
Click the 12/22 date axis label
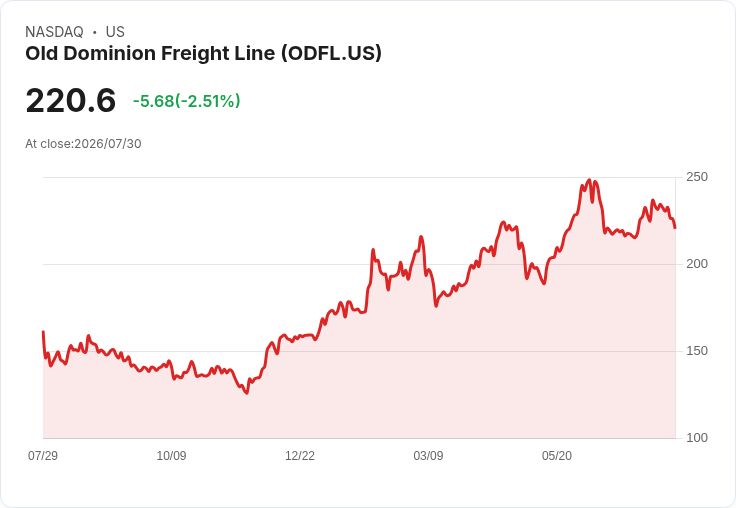pos(300,455)
